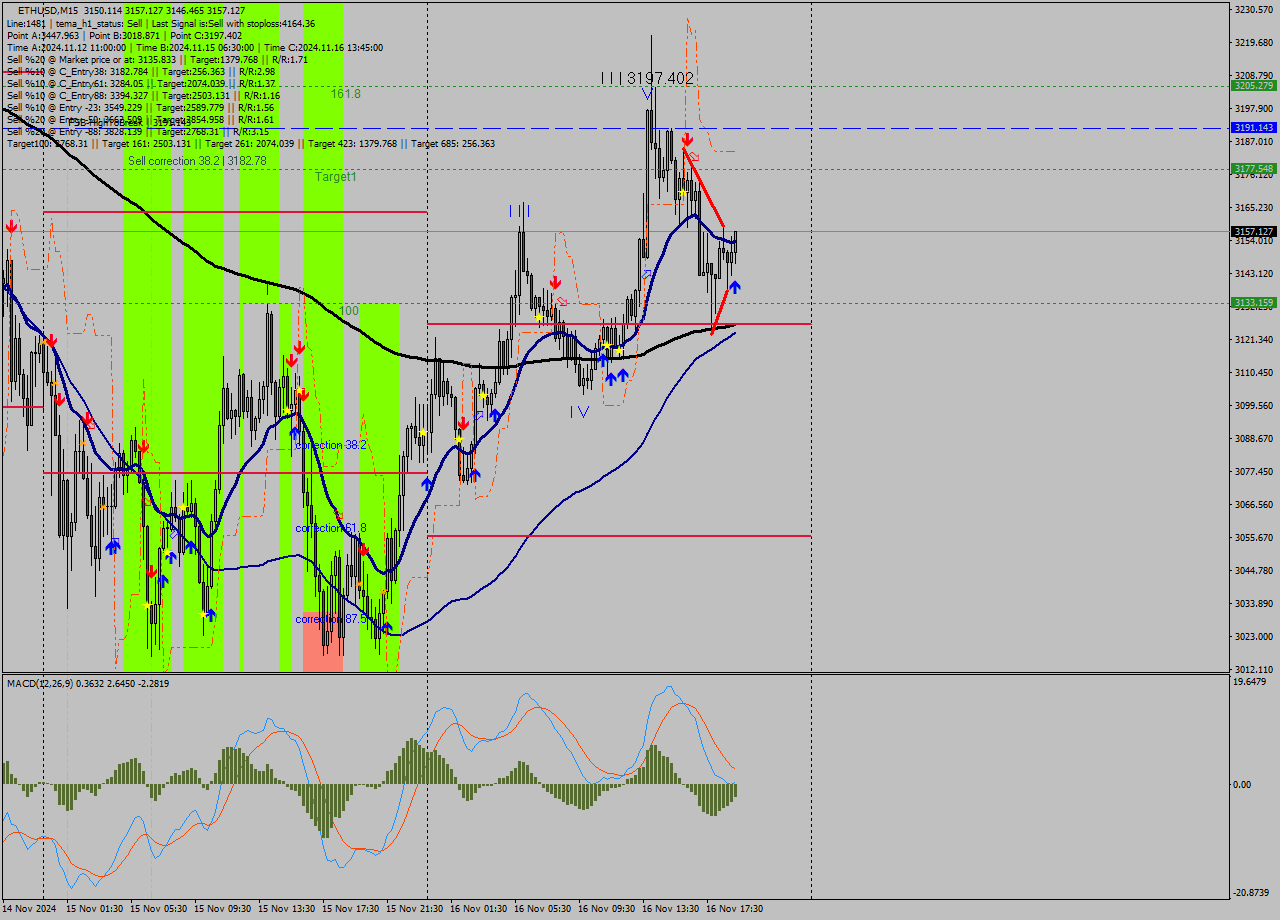Click the 3055.670 price axis label
This screenshot has height=920, width=1280.
[1254, 537]
